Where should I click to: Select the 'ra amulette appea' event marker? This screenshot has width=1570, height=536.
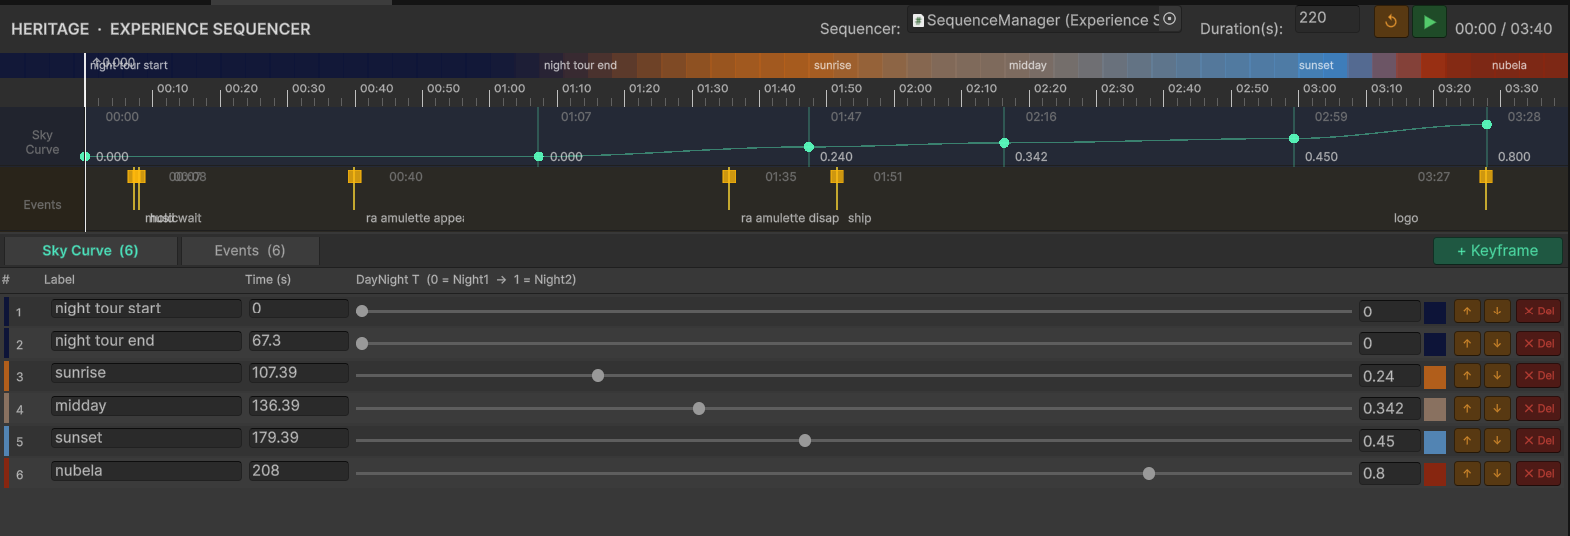[x=354, y=177]
